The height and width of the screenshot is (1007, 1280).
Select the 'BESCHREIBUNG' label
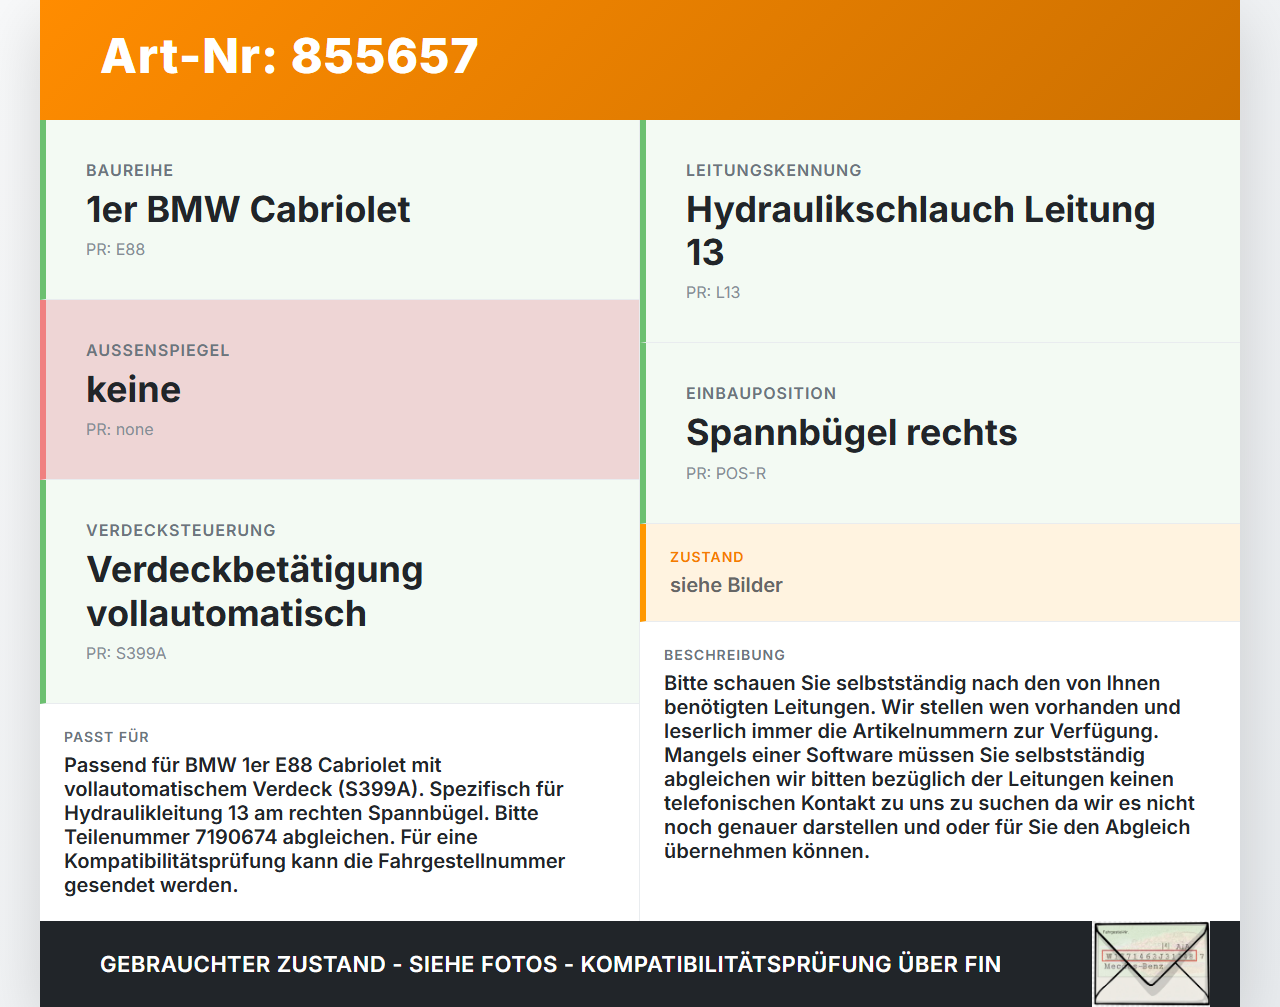(x=725, y=655)
